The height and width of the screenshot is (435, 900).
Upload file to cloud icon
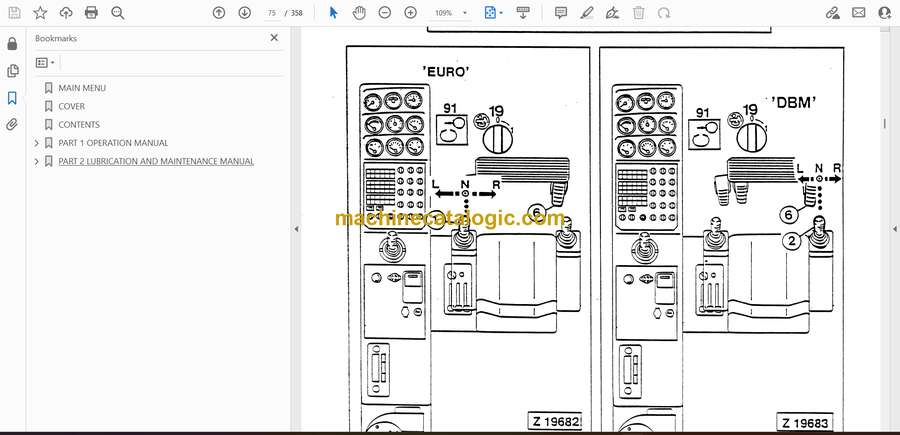coord(66,13)
